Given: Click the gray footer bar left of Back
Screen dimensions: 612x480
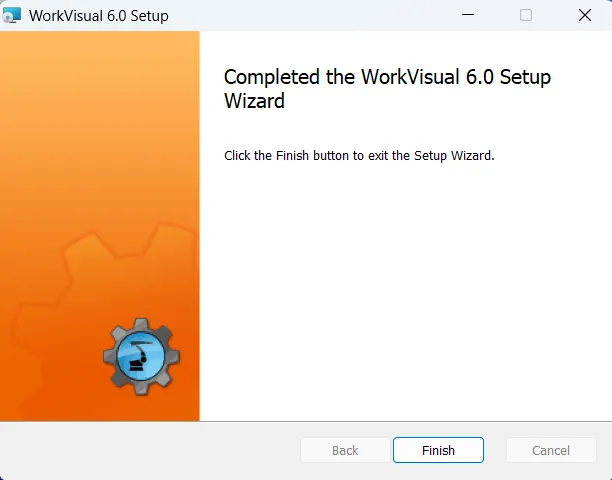Looking at the screenshot, I should [x=150, y=450].
